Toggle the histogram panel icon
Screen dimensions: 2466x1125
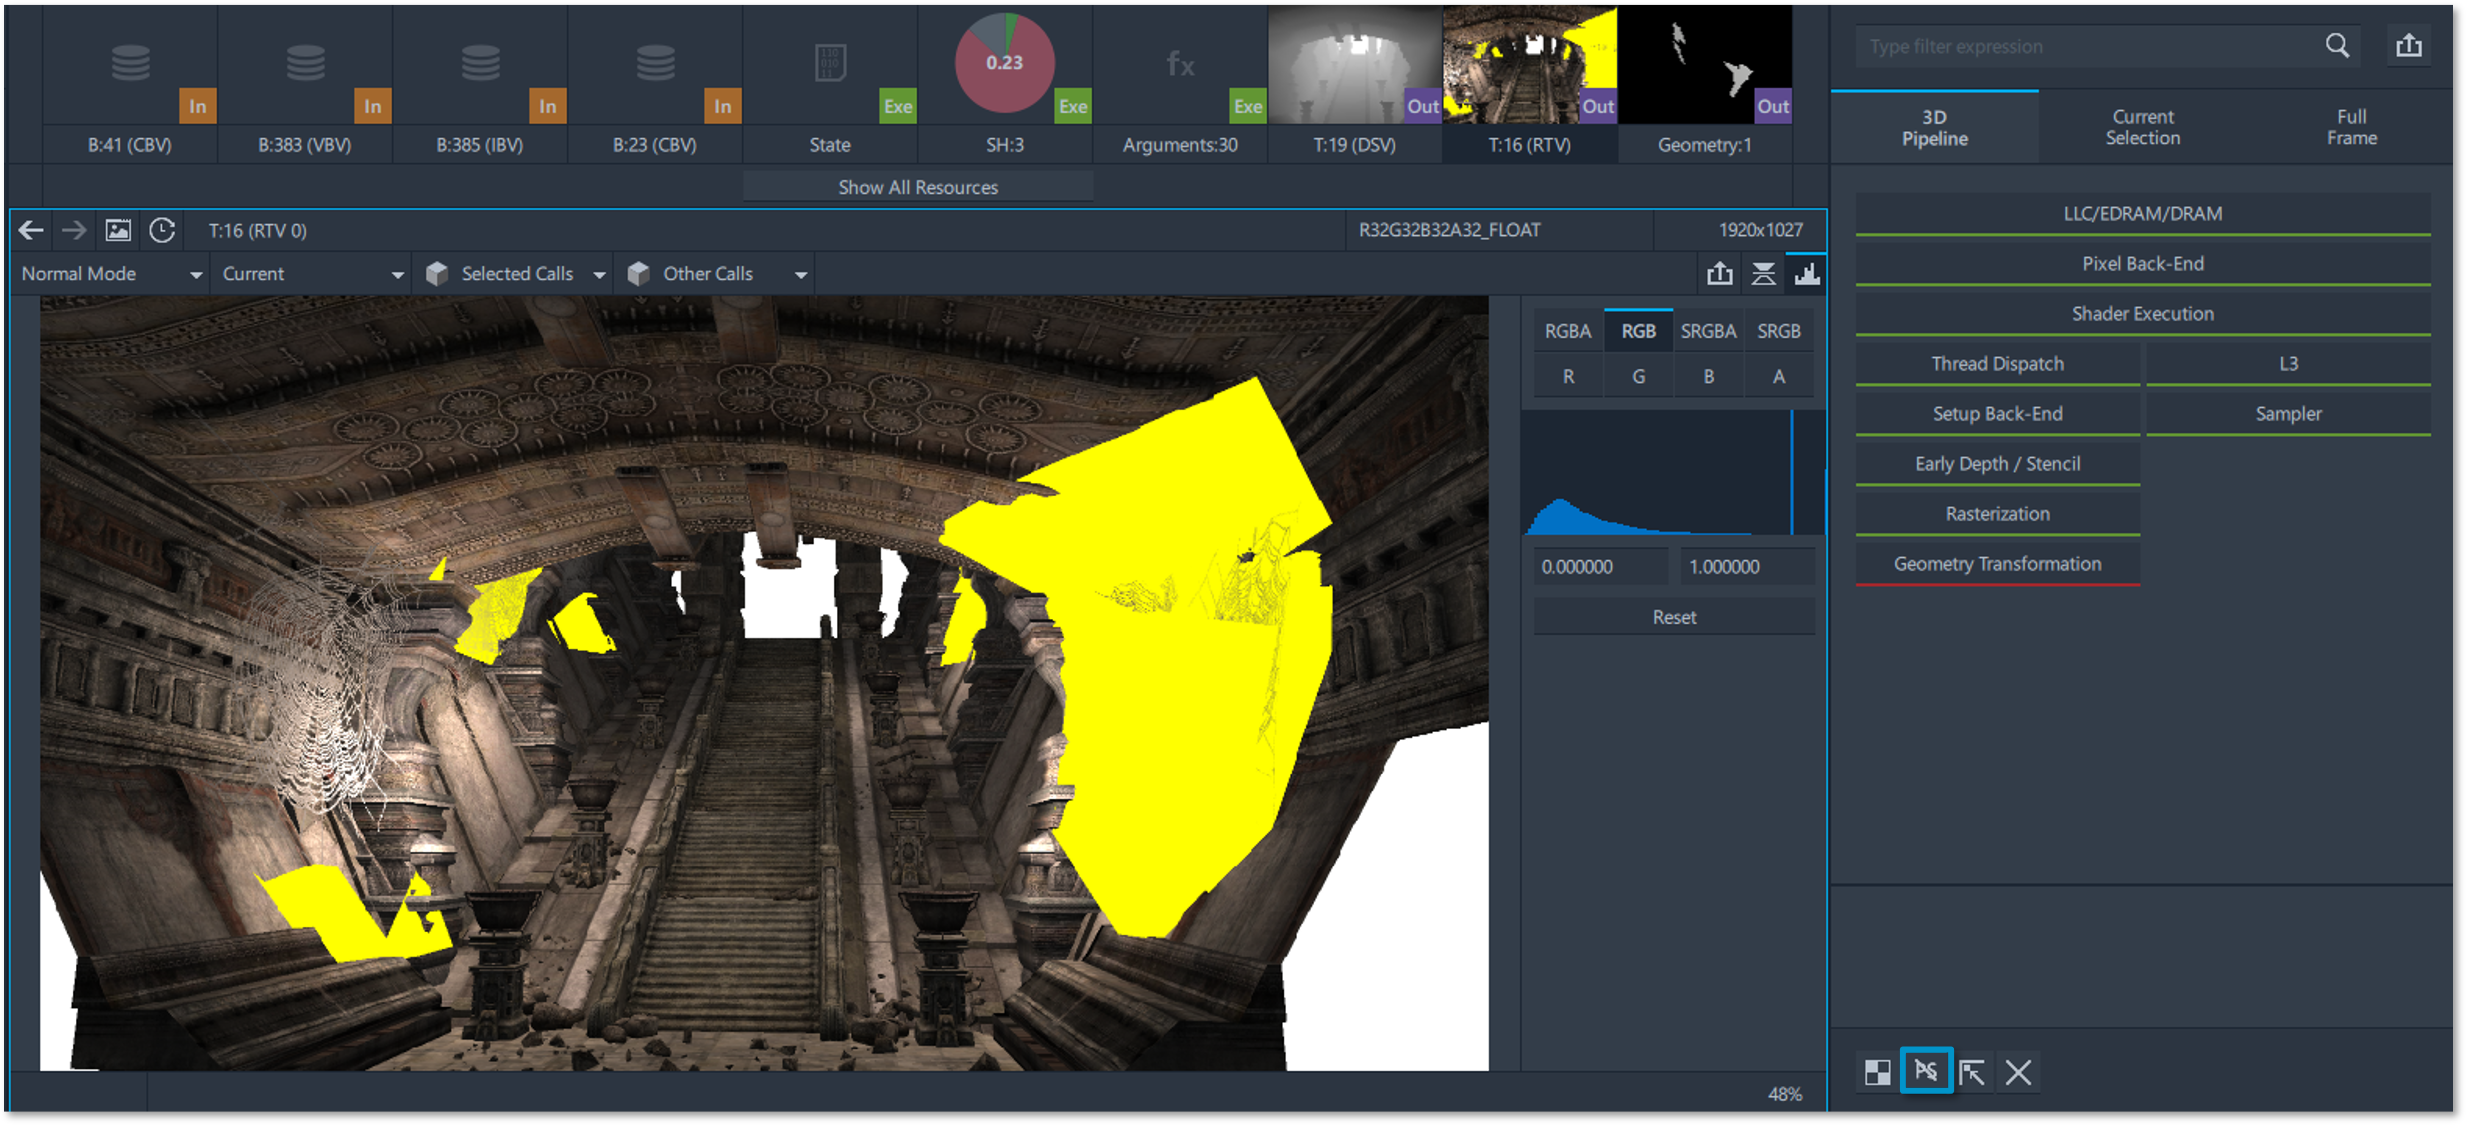(1806, 274)
